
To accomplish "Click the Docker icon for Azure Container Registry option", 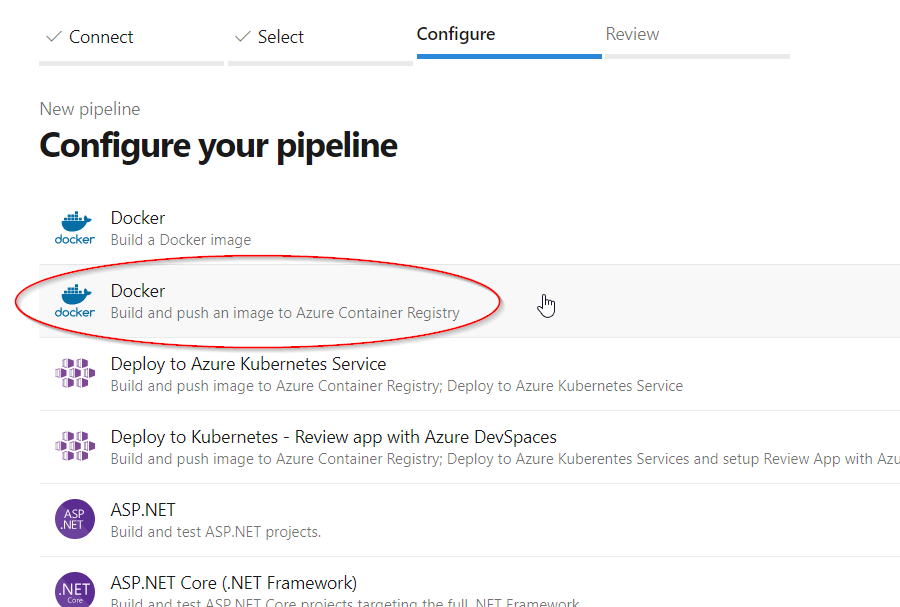I will [x=75, y=301].
